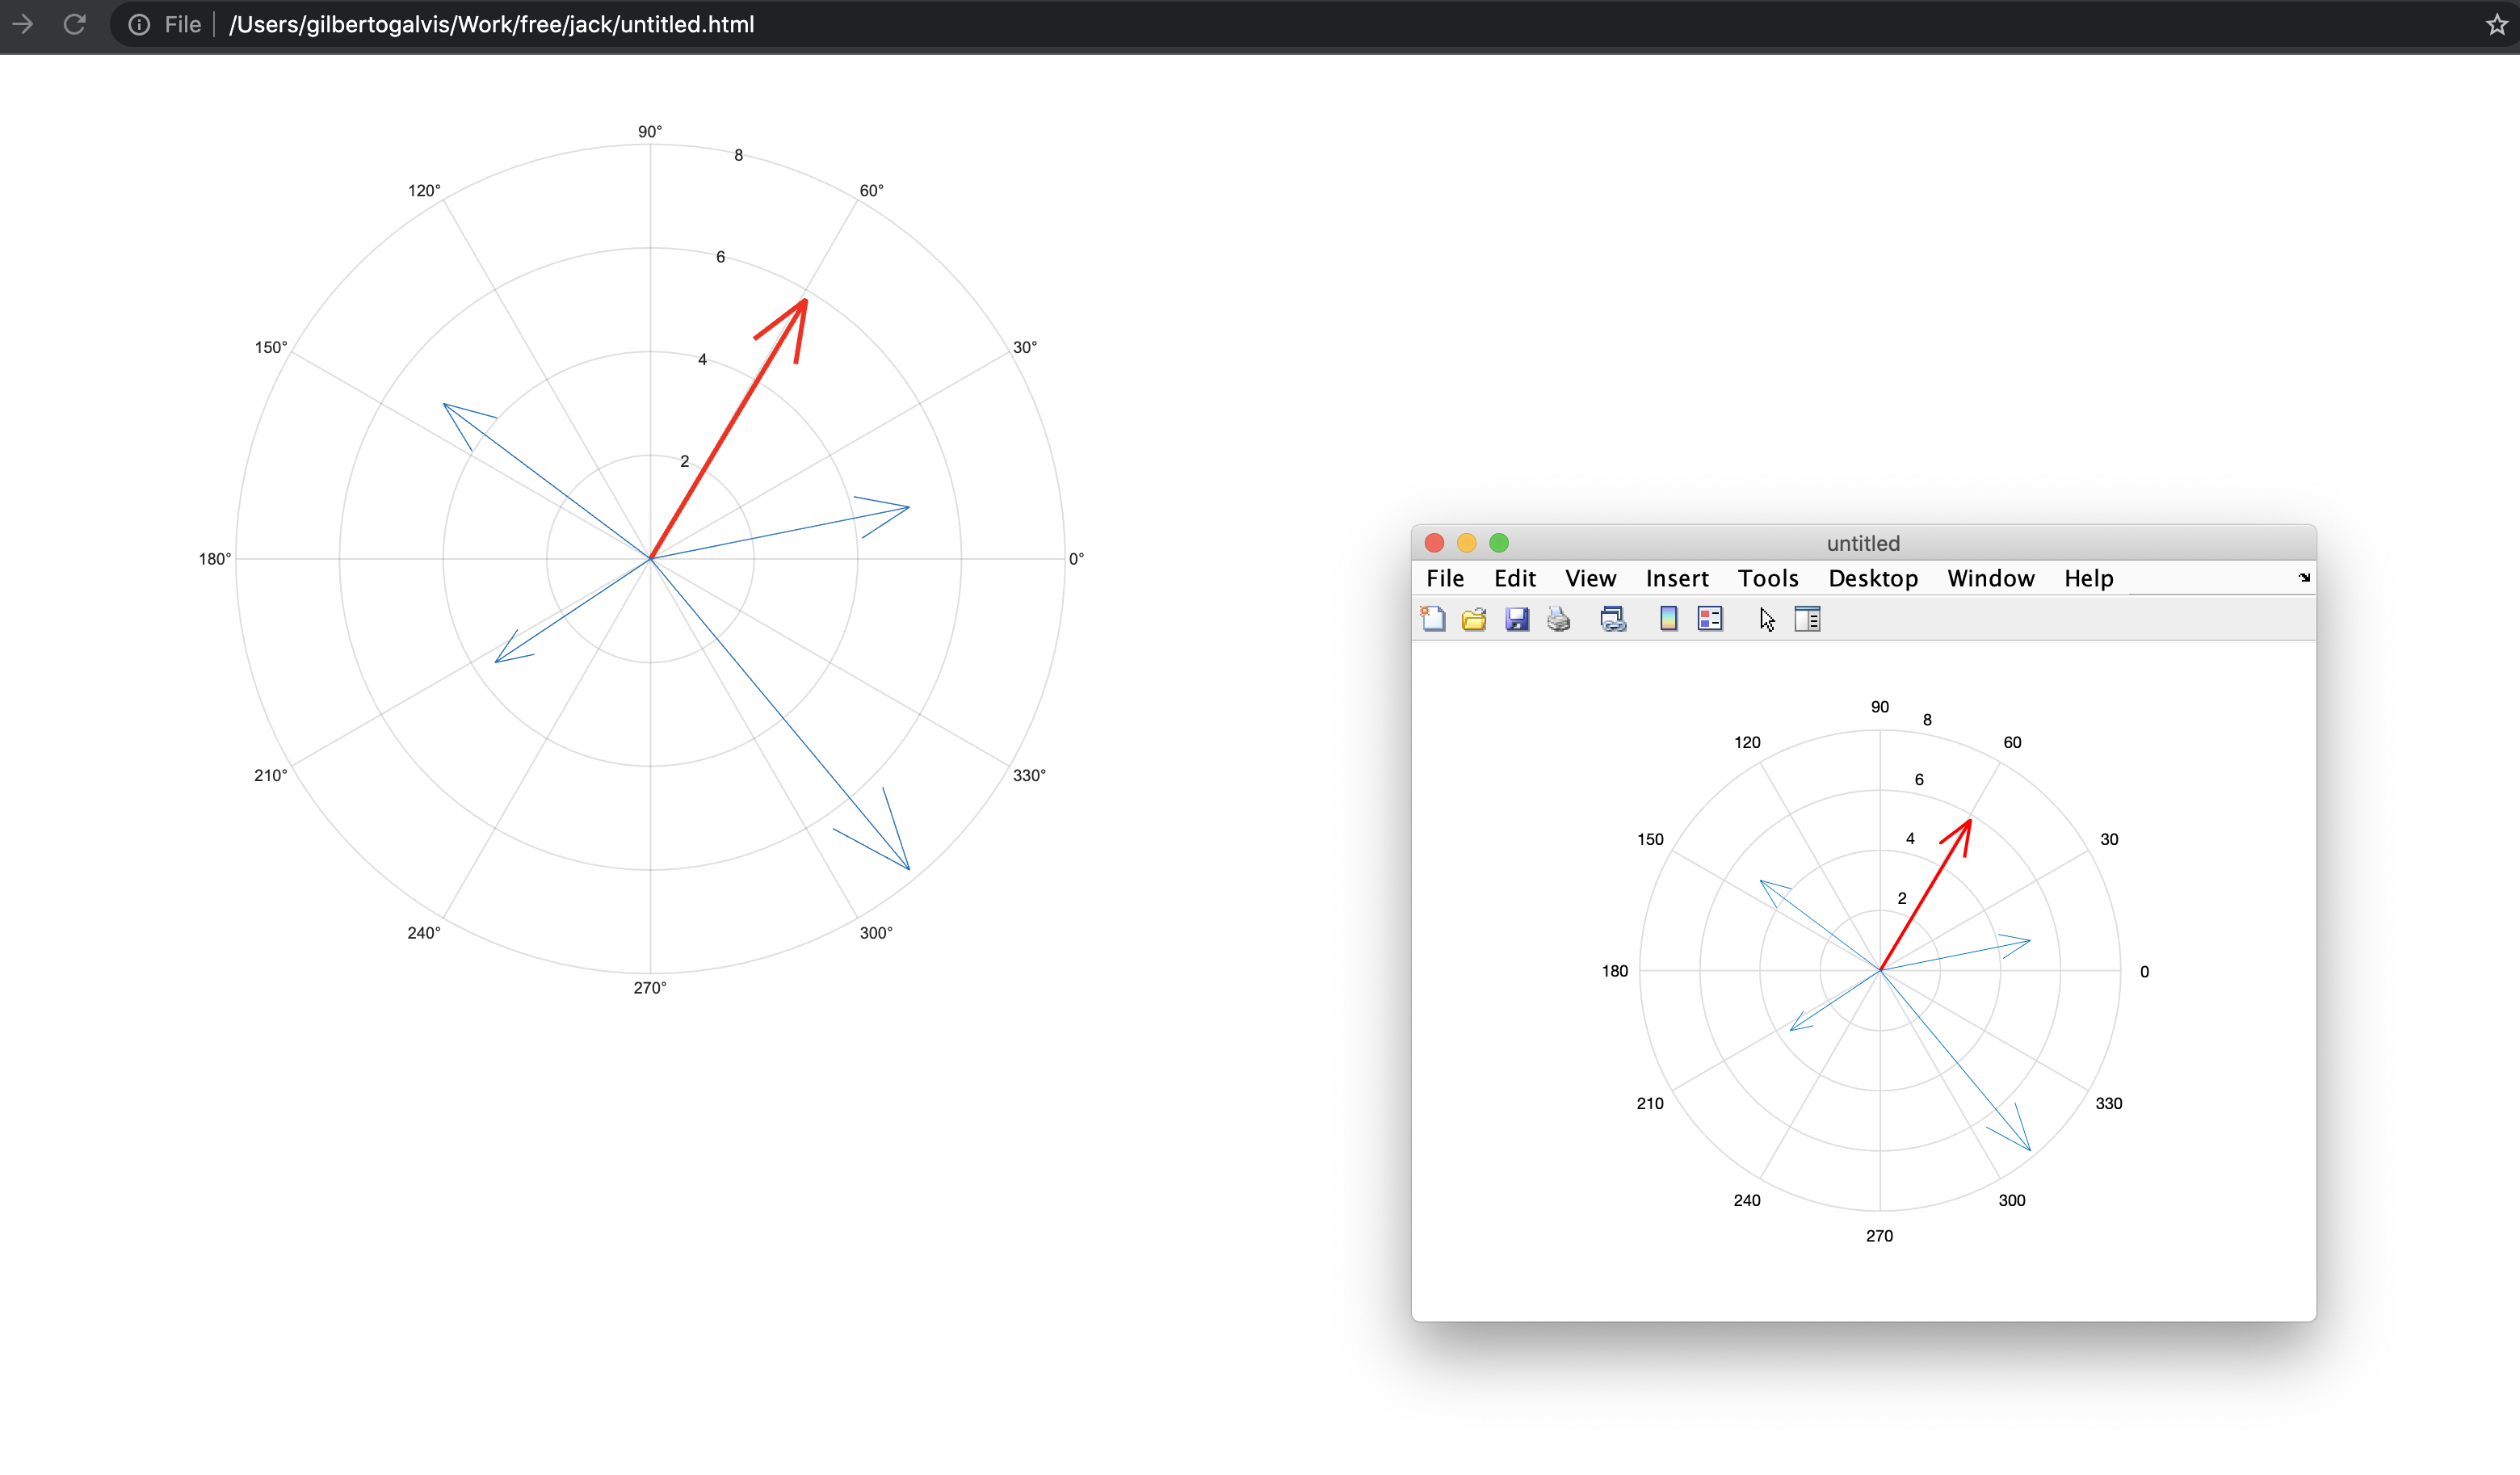
Task: Print the figure using printer icon
Action: pos(1558,619)
